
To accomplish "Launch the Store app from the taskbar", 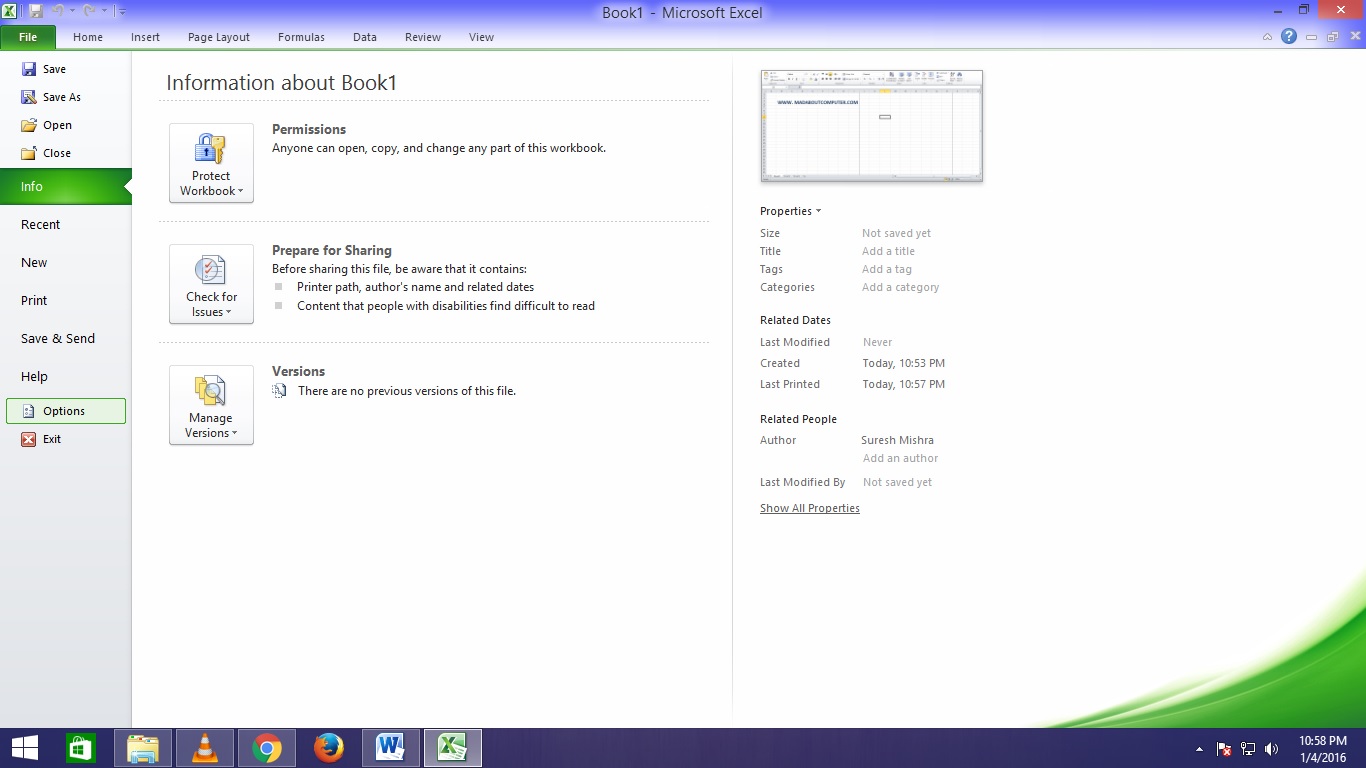I will (80, 748).
